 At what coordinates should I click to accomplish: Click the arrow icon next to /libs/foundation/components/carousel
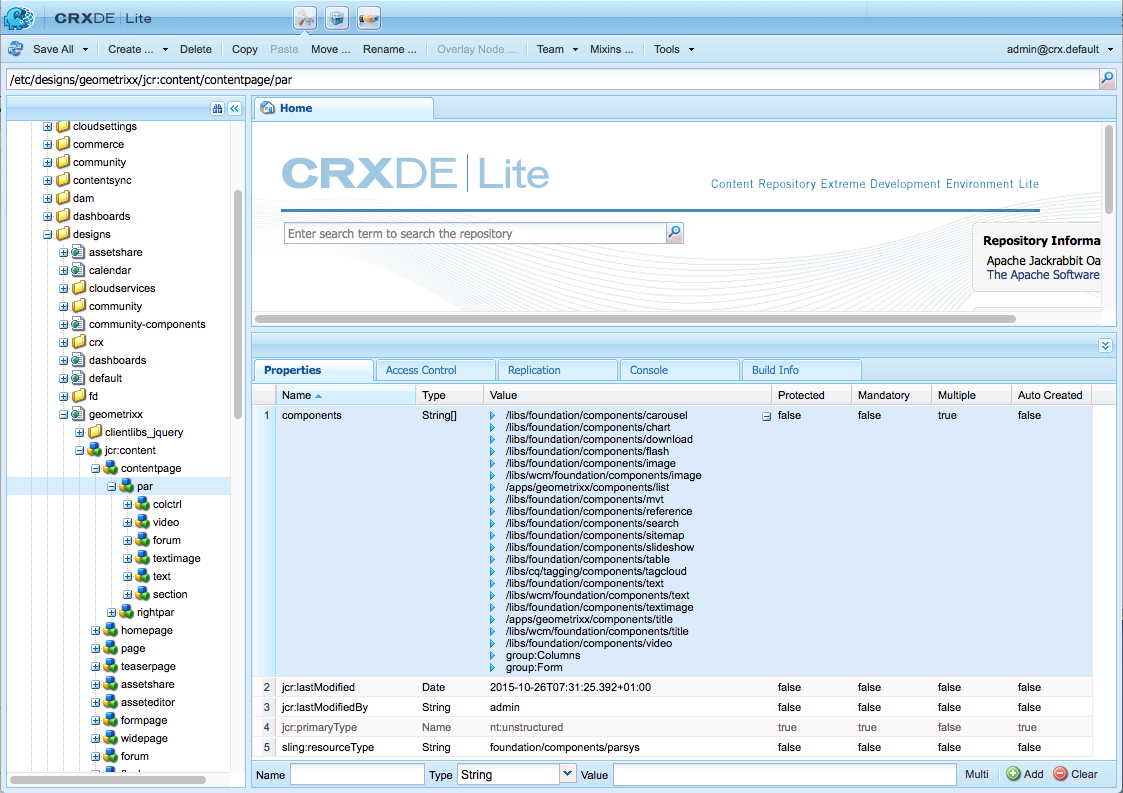492,415
